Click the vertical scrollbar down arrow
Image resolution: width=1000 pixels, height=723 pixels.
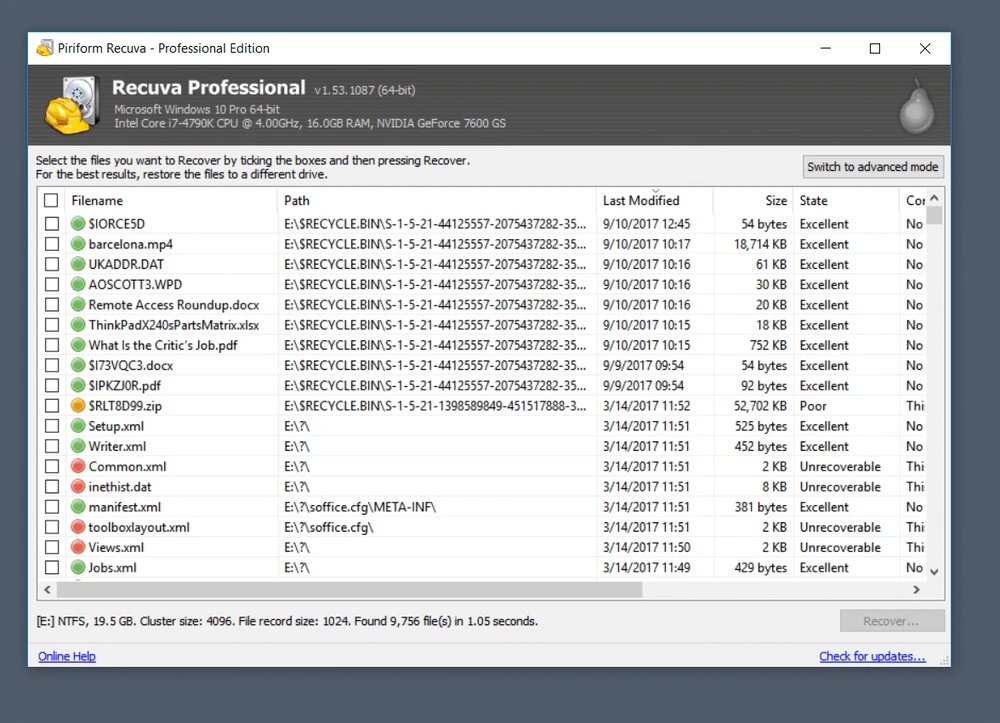pos(935,571)
